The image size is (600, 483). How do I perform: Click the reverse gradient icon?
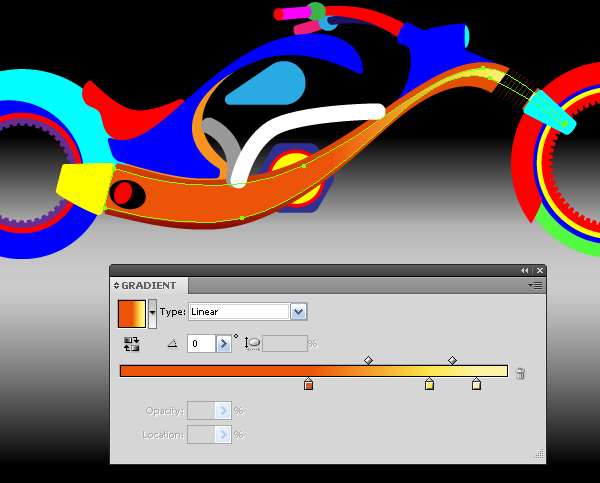(x=131, y=344)
